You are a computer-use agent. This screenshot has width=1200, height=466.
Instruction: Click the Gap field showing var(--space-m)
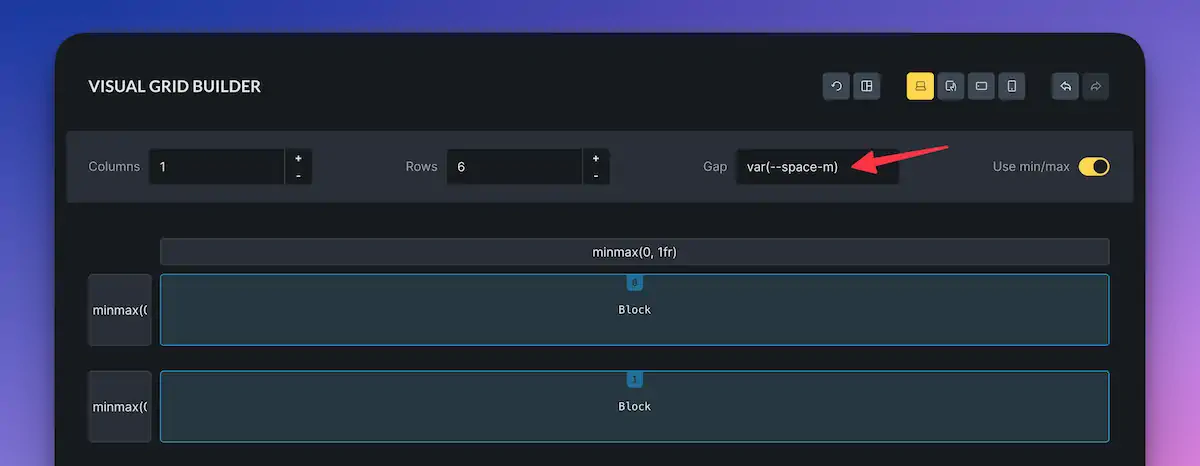[x=818, y=167]
